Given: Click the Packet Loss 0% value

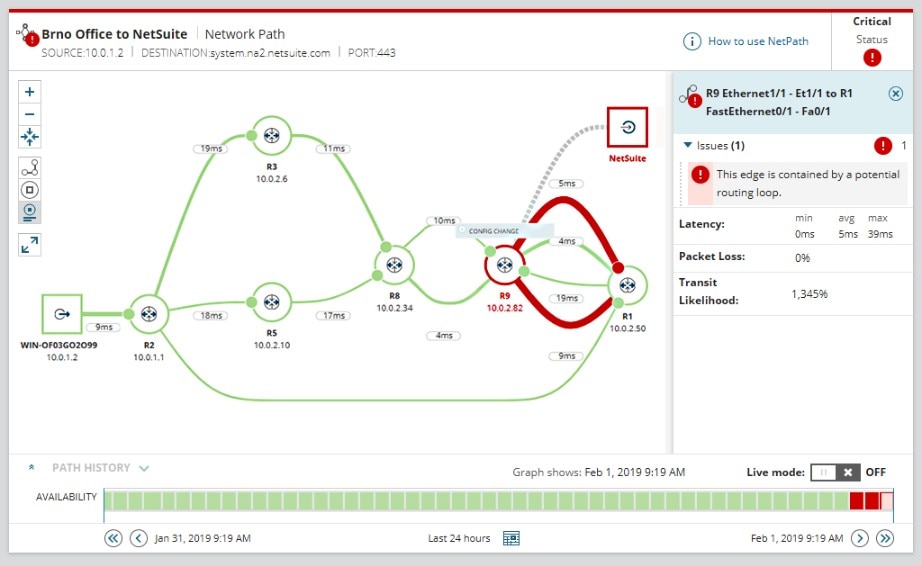Looking at the screenshot, I should pyautogui.click(x=802, y=257).
